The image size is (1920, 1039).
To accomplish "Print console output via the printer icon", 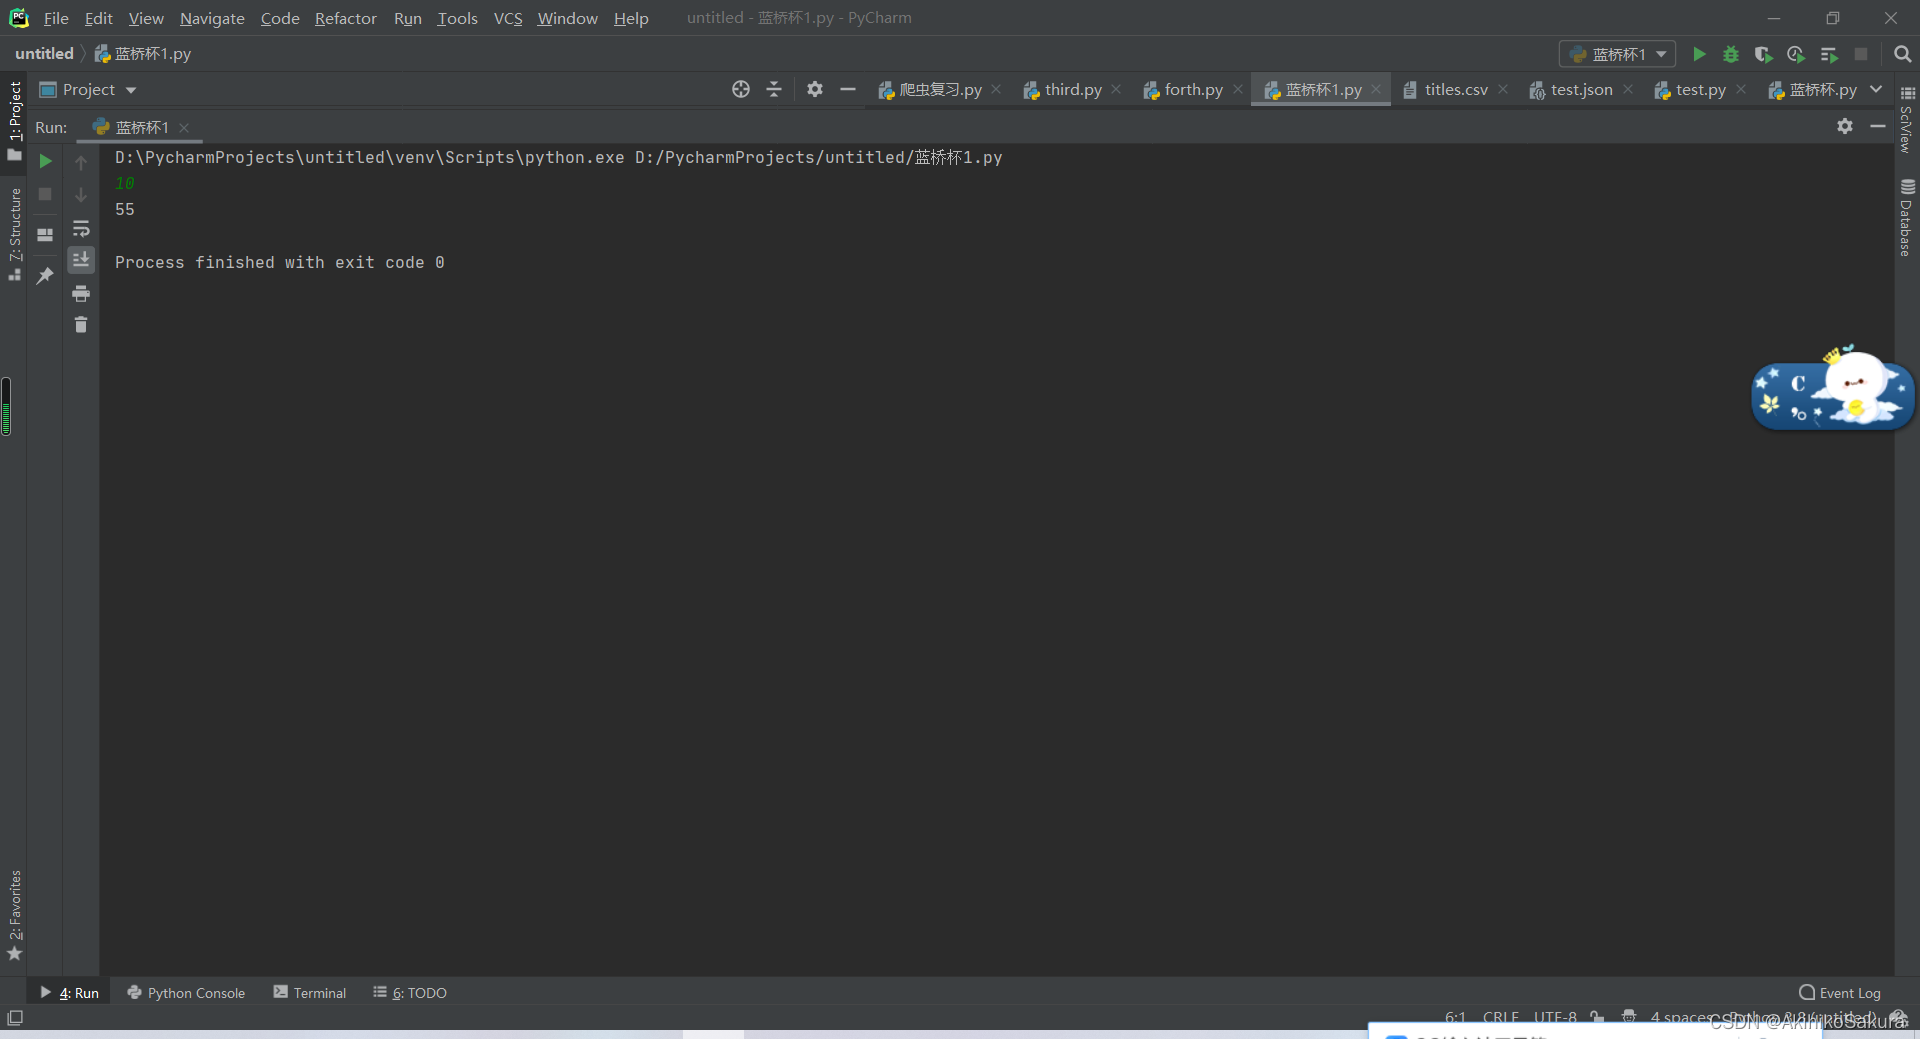I will click(x=81, y=294).
